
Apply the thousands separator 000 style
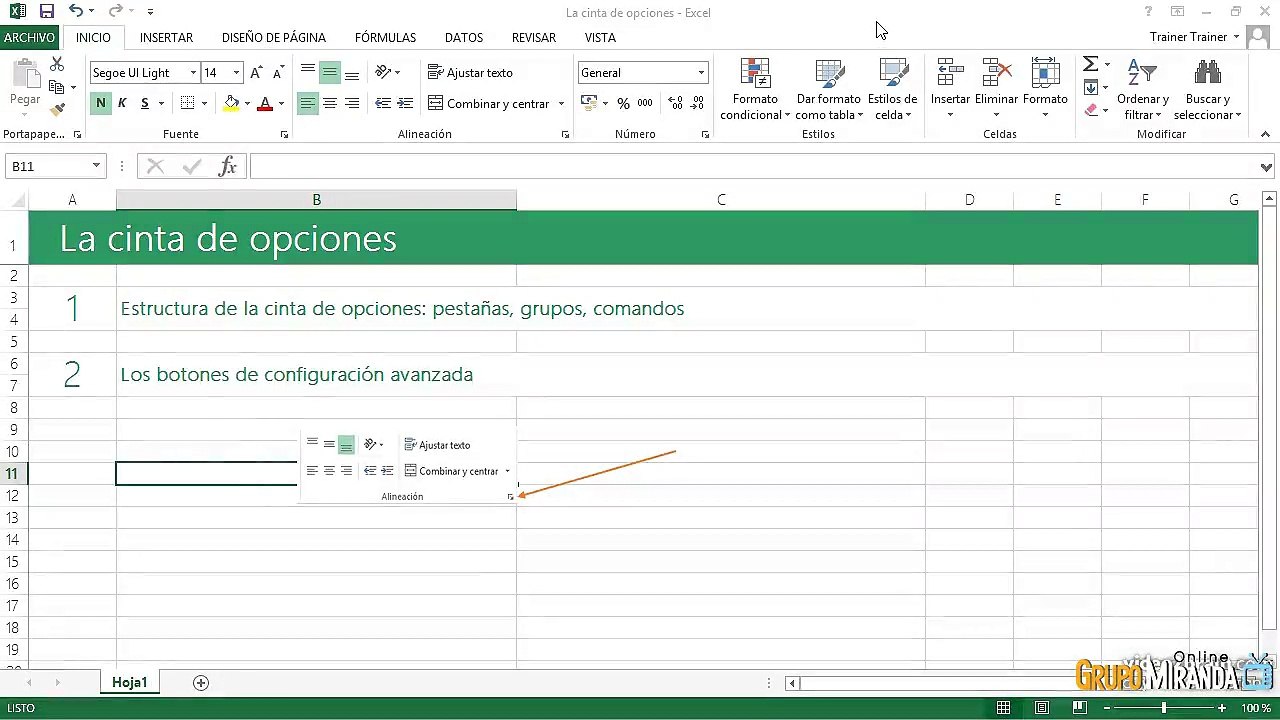click(x=645, y=103)
